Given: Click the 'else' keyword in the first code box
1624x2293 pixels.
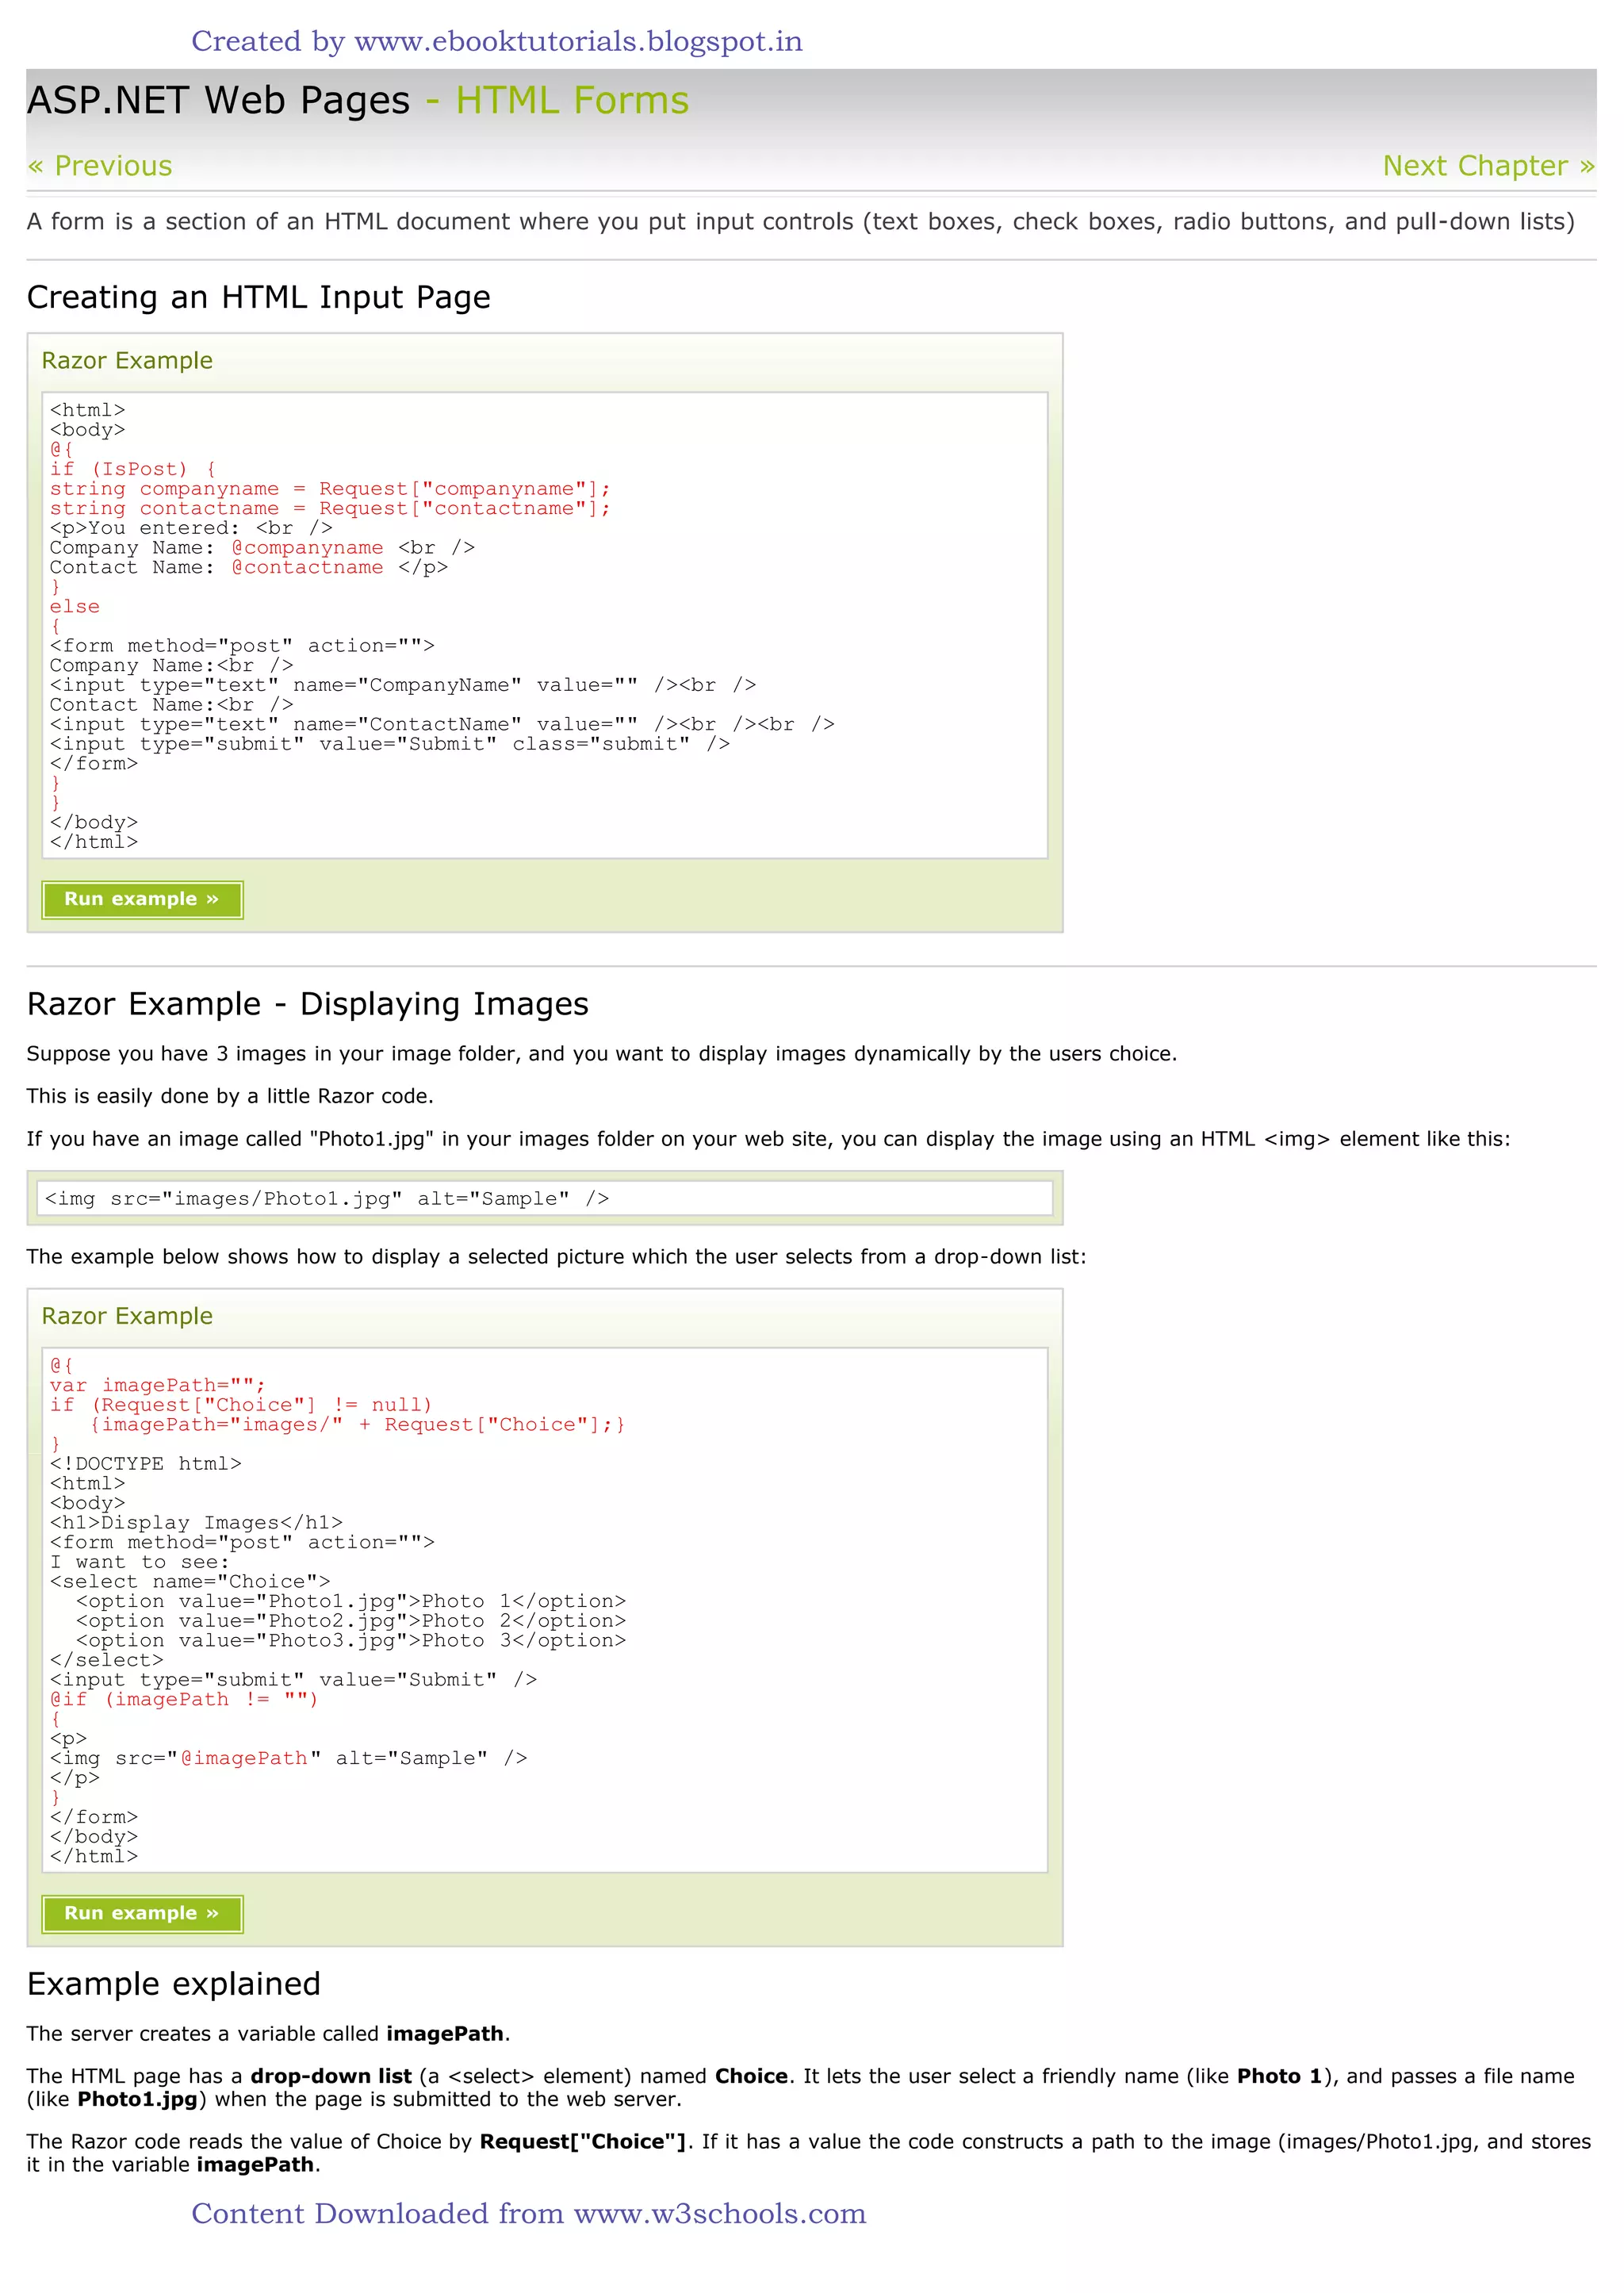Looking at the screenshot, I should point(75,607).
